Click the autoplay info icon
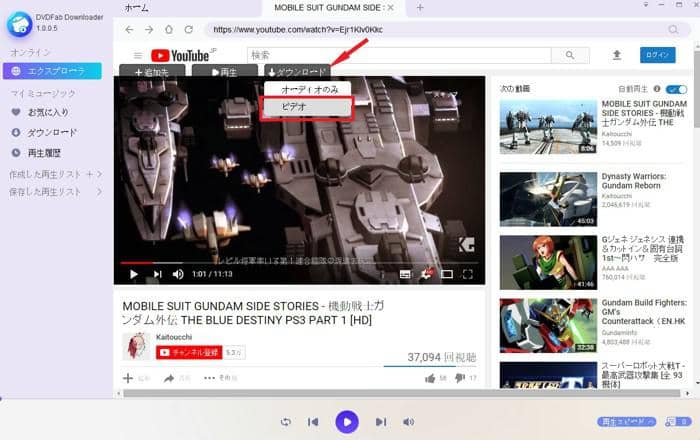 coord(657,89)
